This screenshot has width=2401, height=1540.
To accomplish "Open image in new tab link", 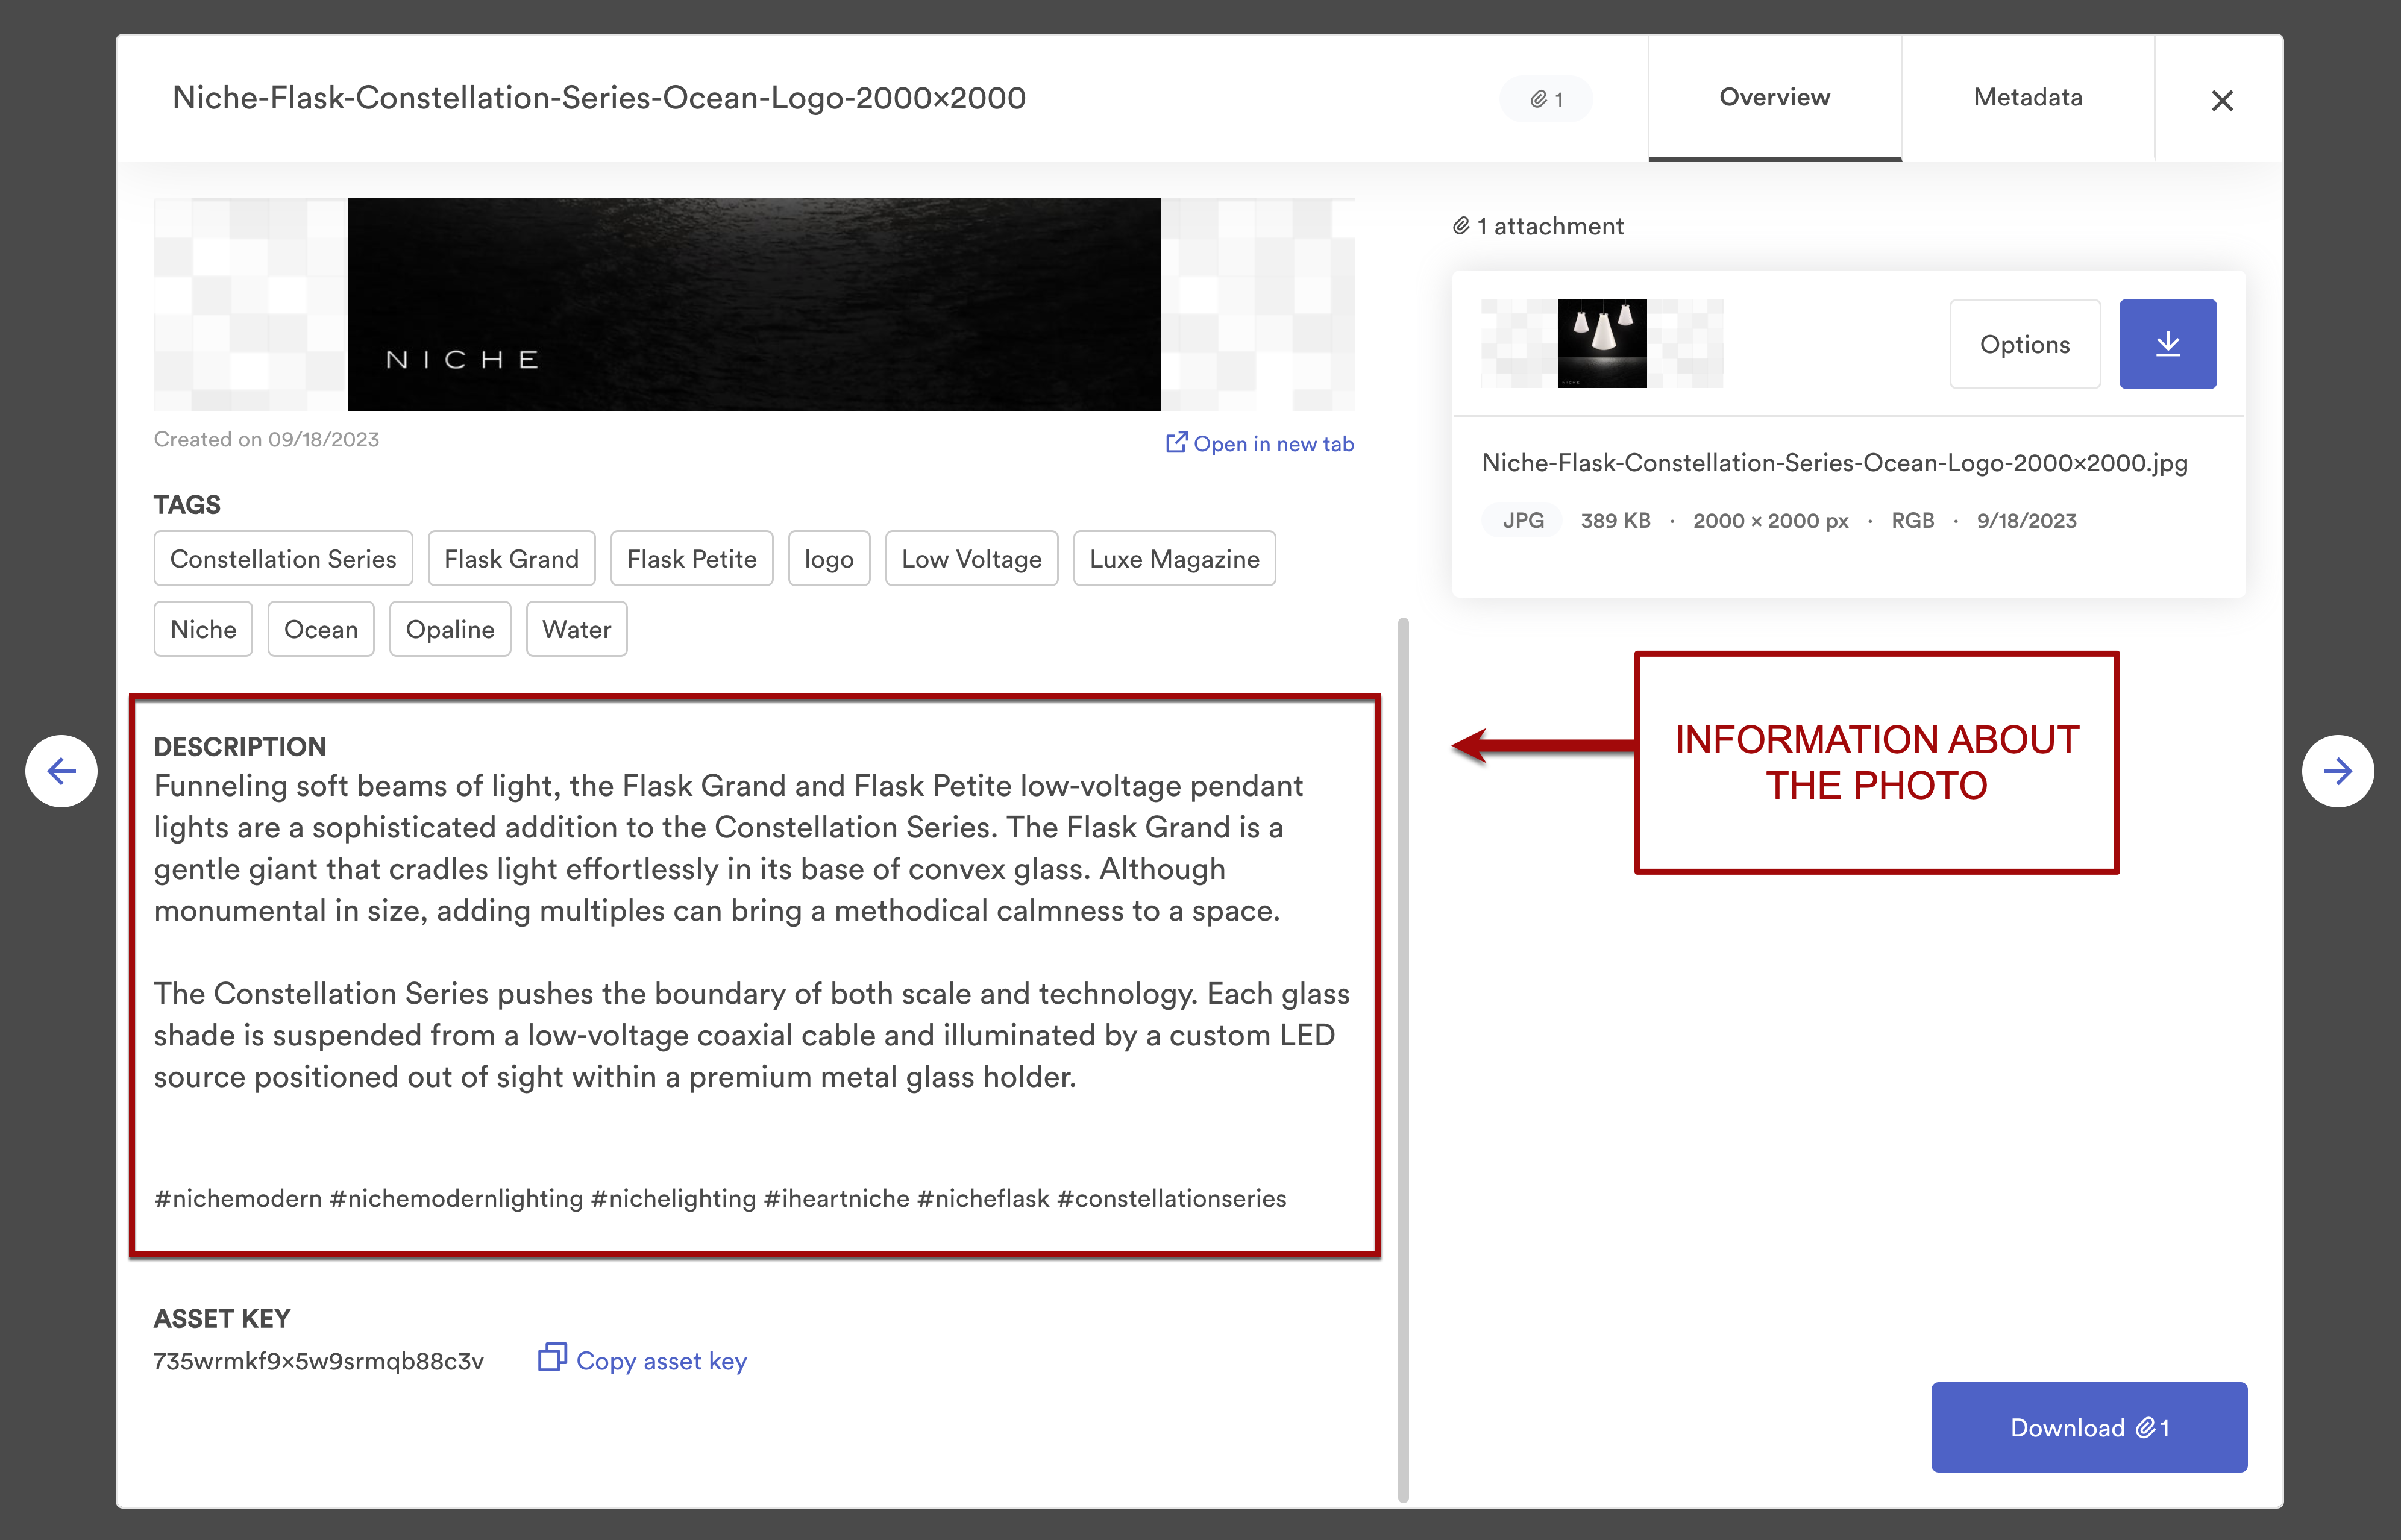I will [x=1260, y=443].
